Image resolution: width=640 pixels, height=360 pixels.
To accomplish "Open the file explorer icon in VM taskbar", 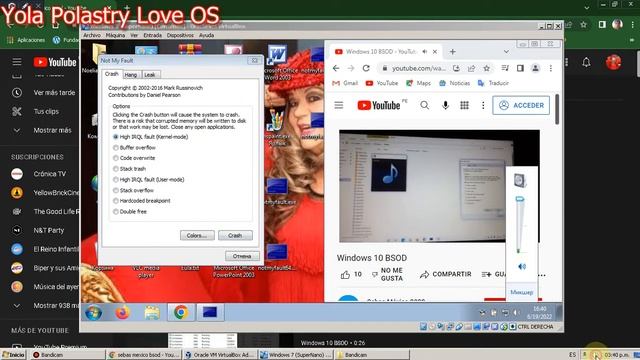I will 152,313.
